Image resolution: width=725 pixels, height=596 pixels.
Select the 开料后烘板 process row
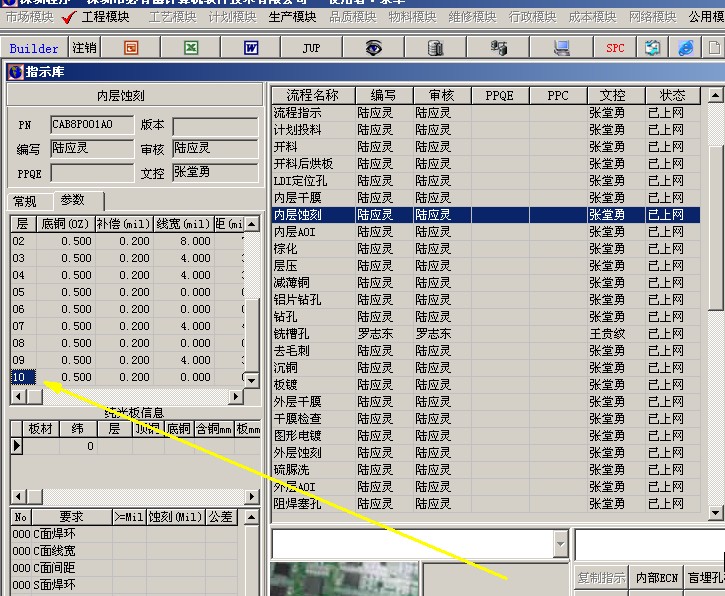tap(486, 164)
